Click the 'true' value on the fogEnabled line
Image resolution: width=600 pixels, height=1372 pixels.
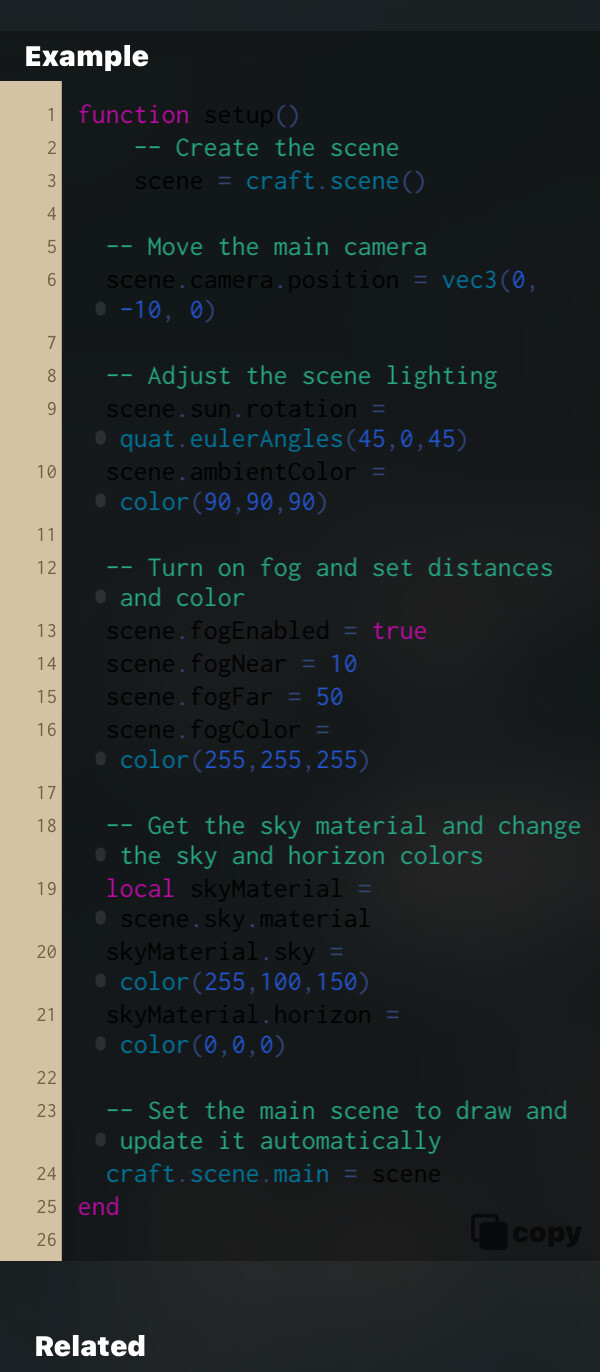click(x=400, y=631)
